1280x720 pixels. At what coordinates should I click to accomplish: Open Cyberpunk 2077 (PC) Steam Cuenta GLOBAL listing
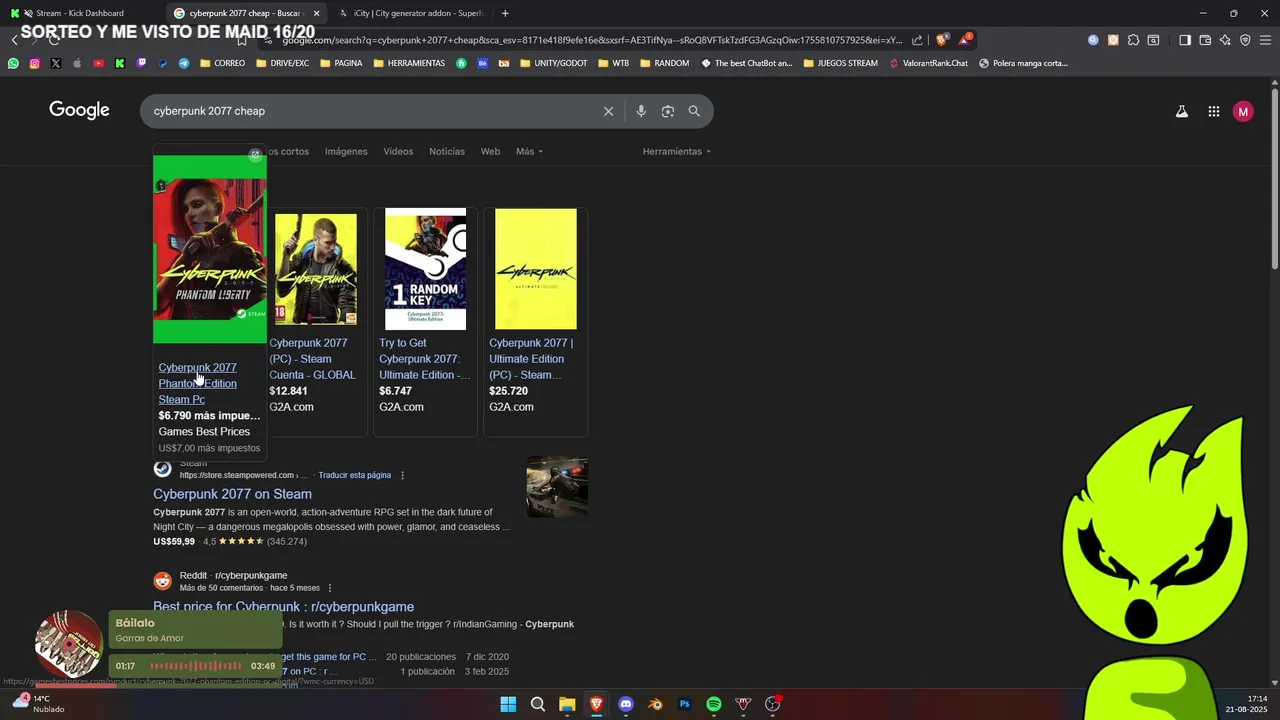click(312, 359)
